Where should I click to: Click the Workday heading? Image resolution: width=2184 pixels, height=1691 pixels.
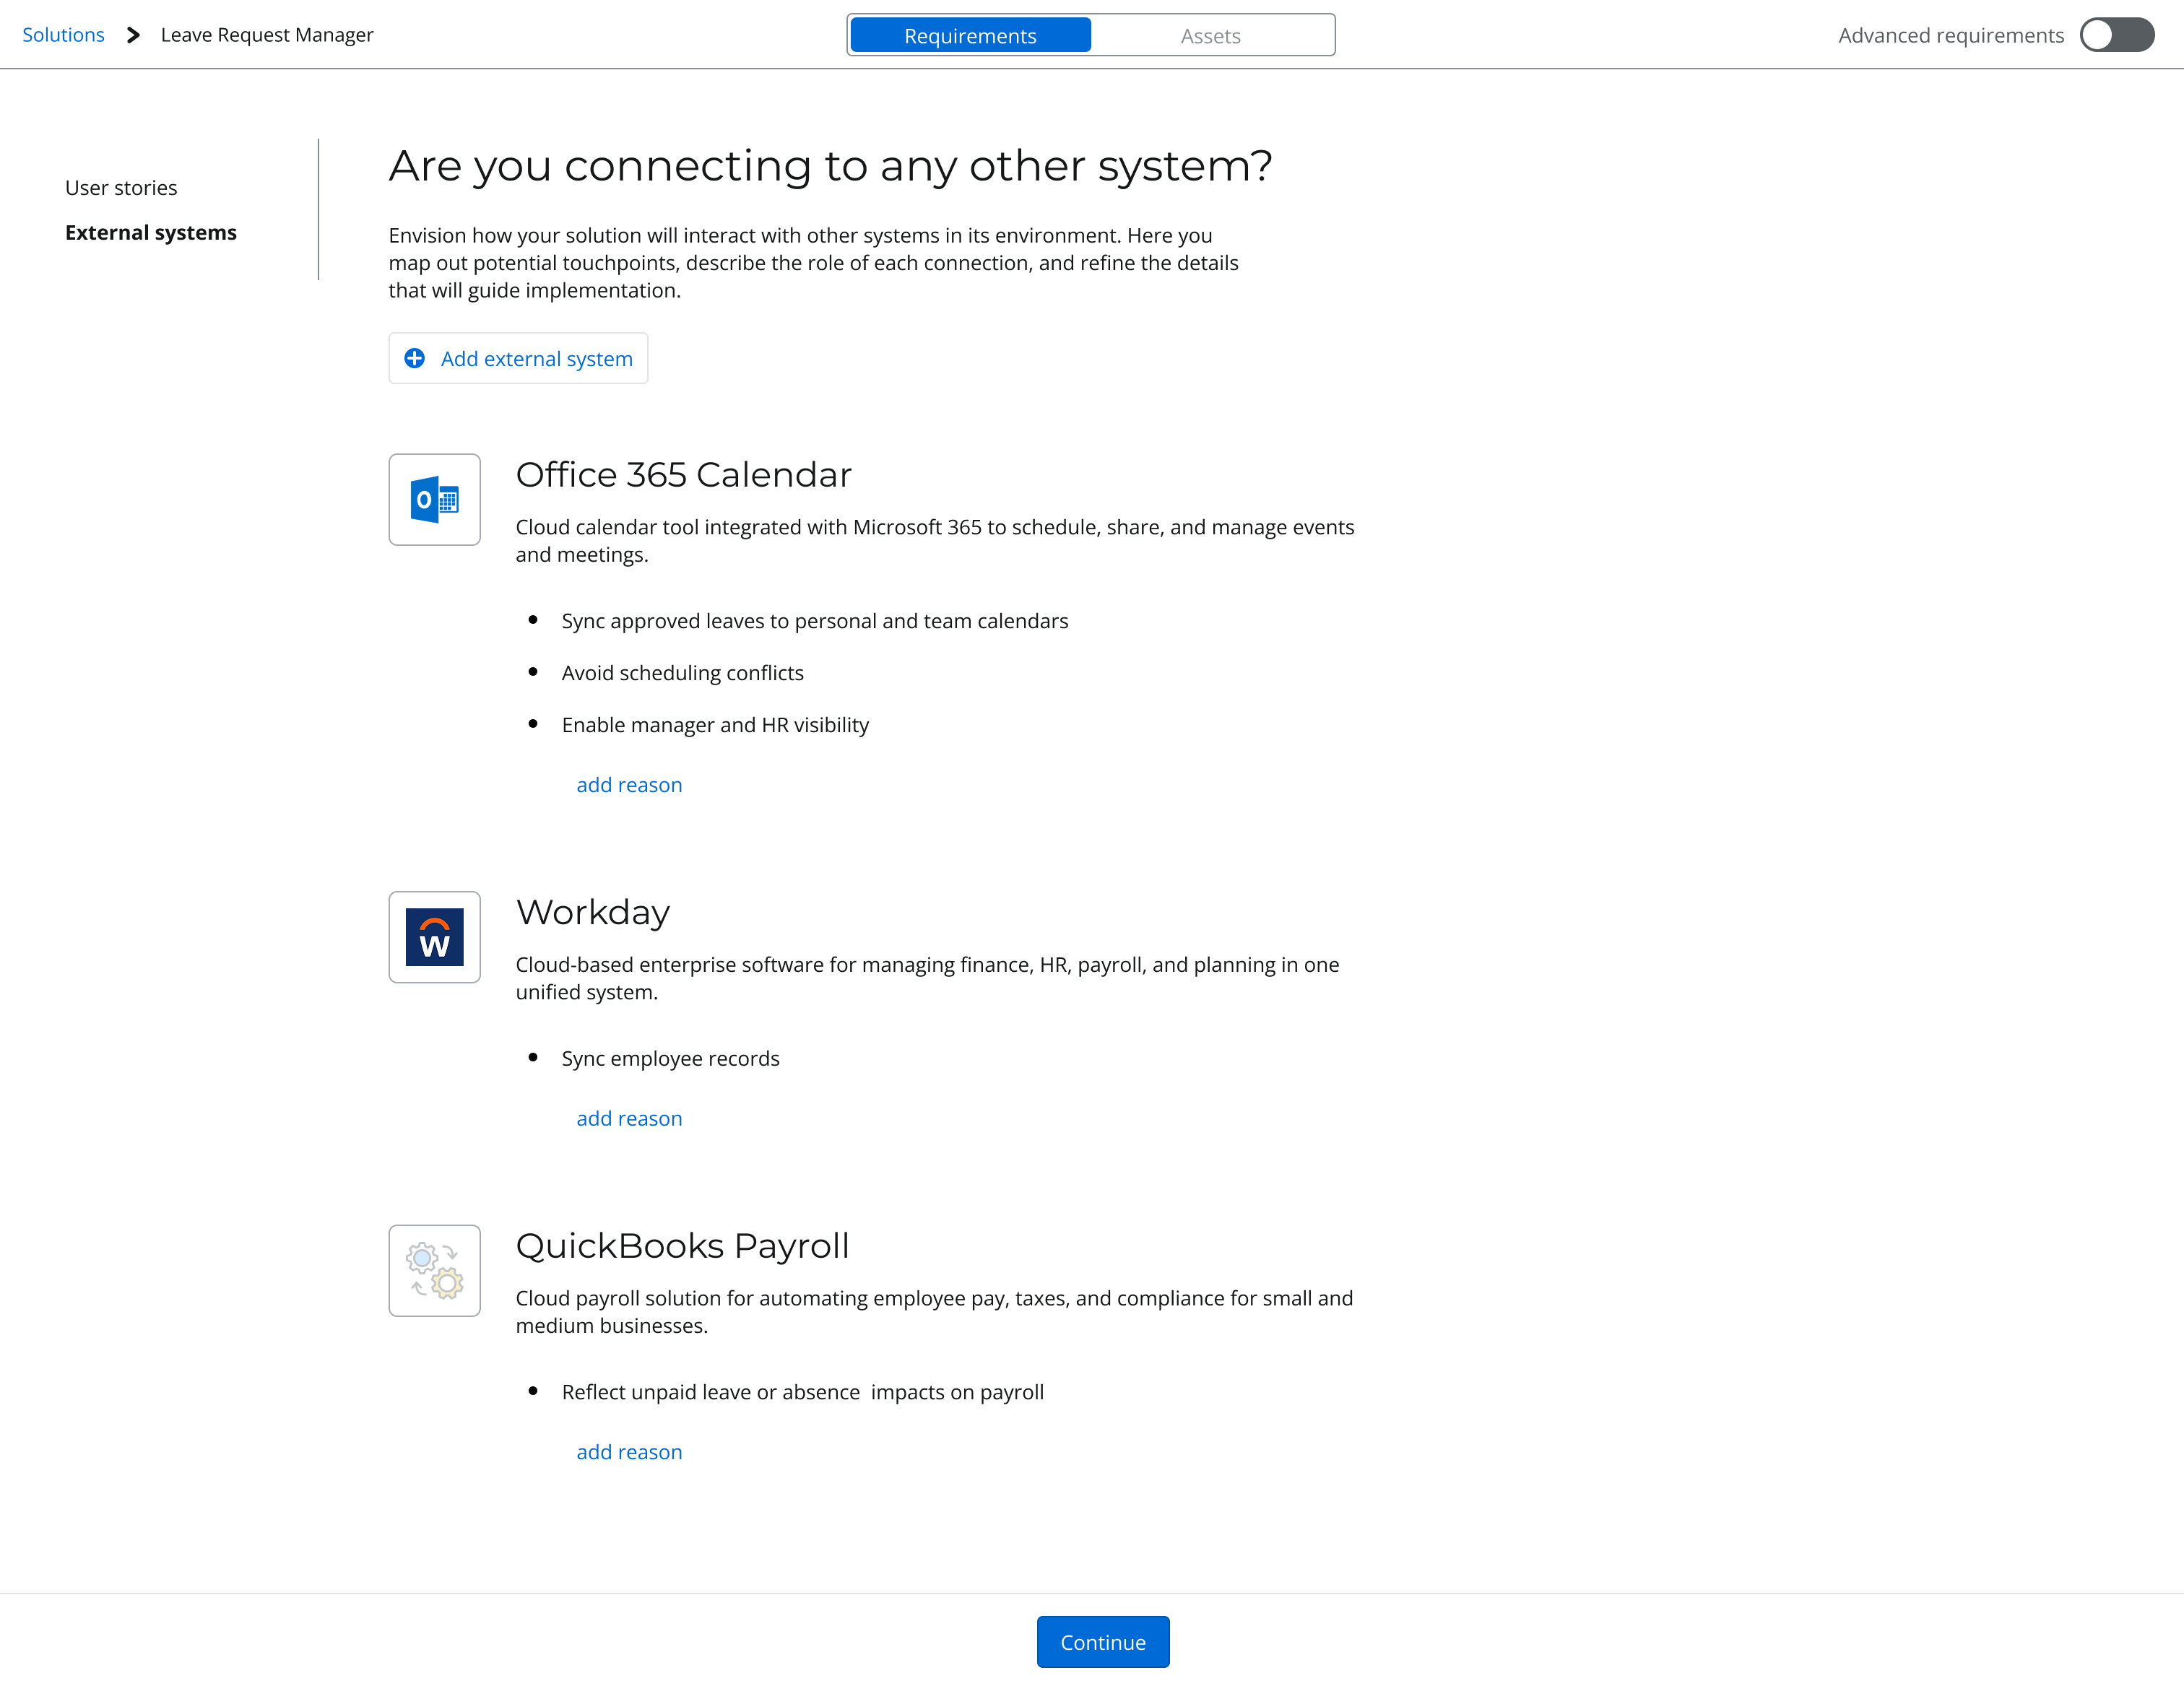[592, 912]
